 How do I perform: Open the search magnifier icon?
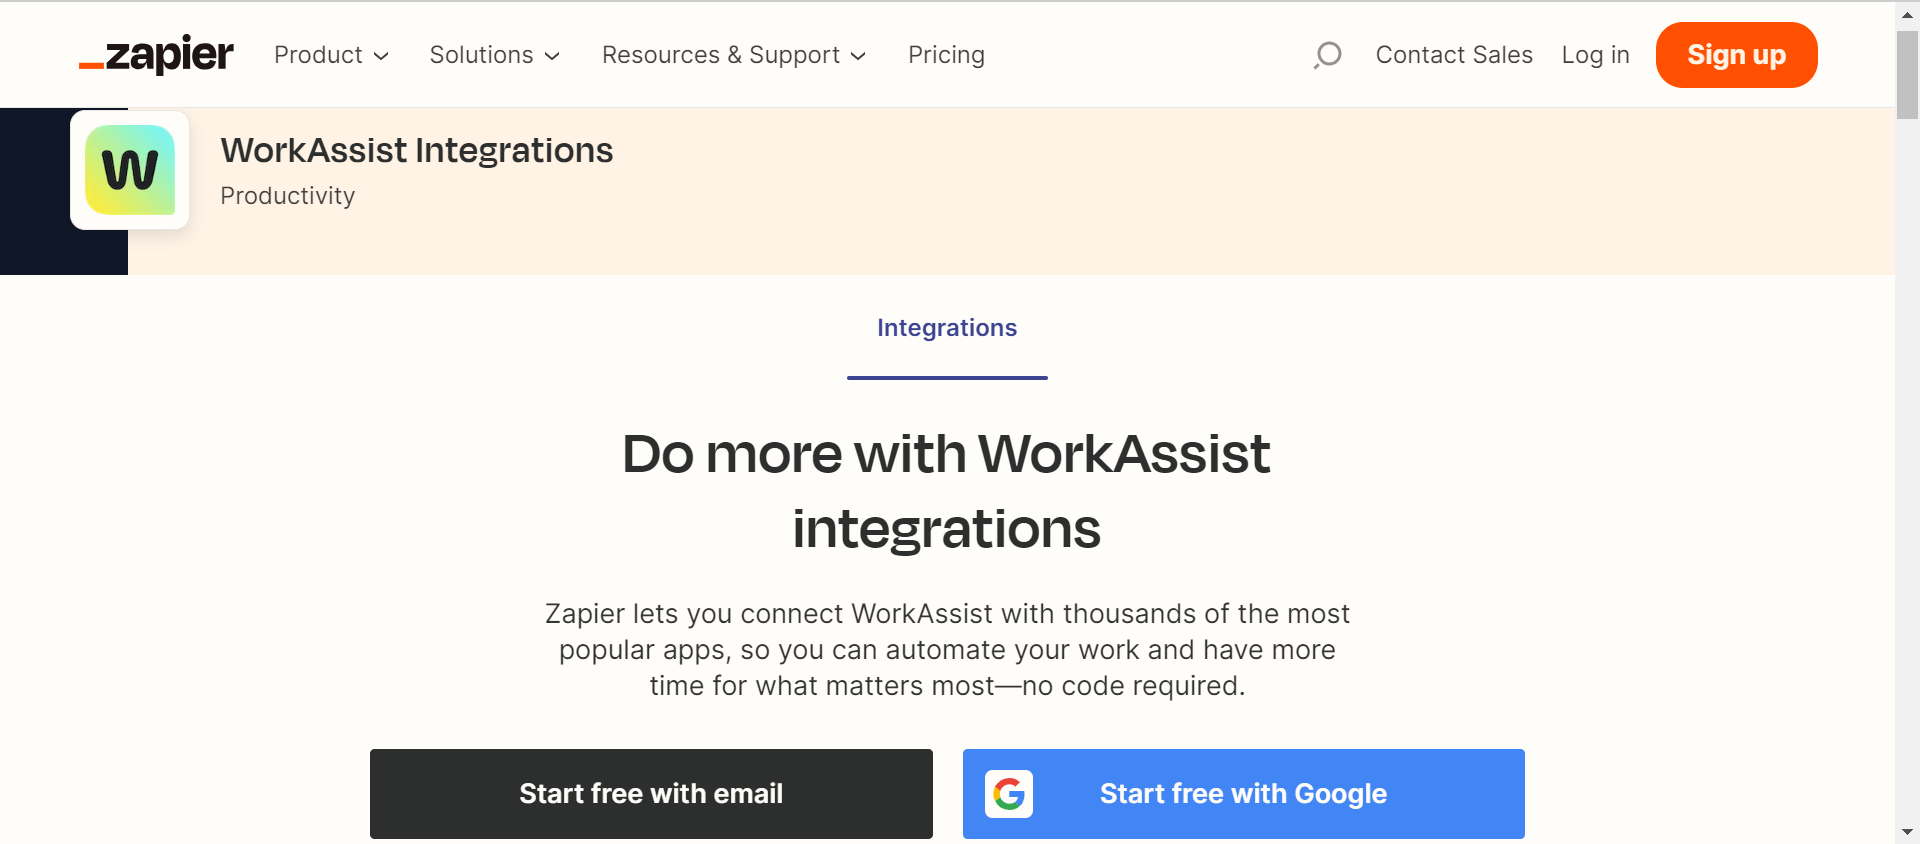(1327, 55)
